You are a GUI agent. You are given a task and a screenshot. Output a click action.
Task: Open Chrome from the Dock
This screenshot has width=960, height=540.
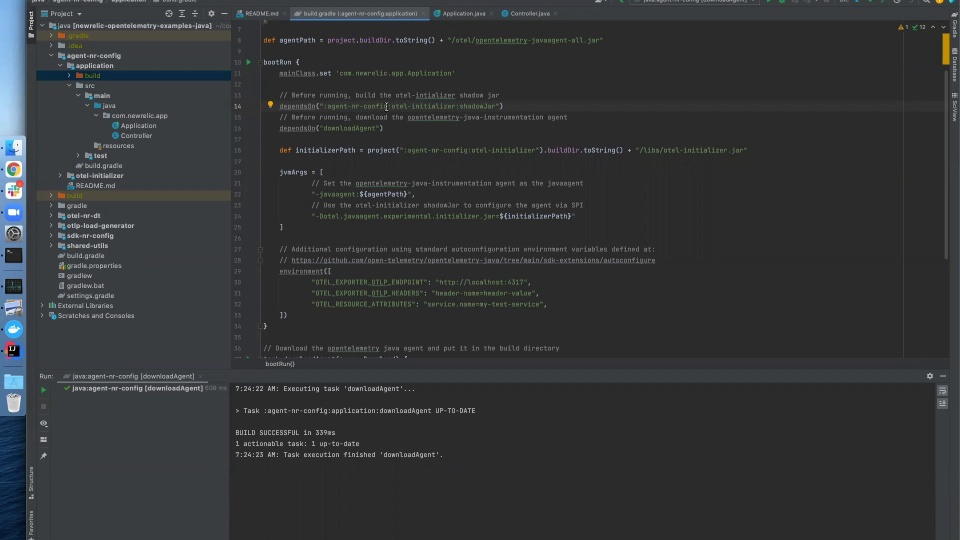pos(13,170)
